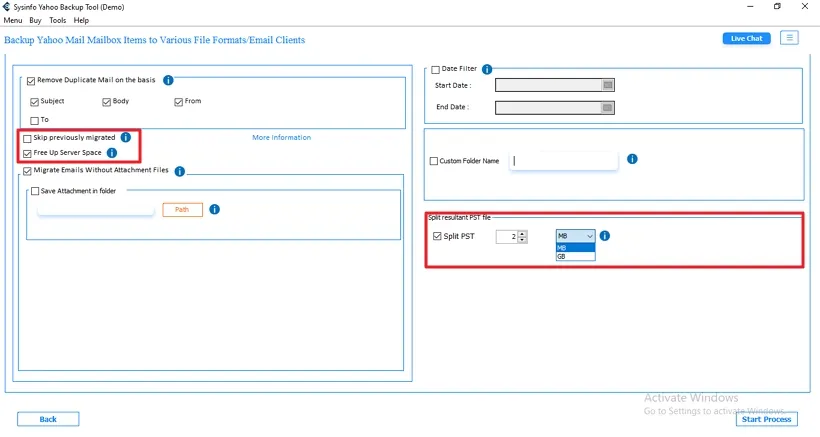Click info icon next to Free Up Server Space

(x=112, y=153)
